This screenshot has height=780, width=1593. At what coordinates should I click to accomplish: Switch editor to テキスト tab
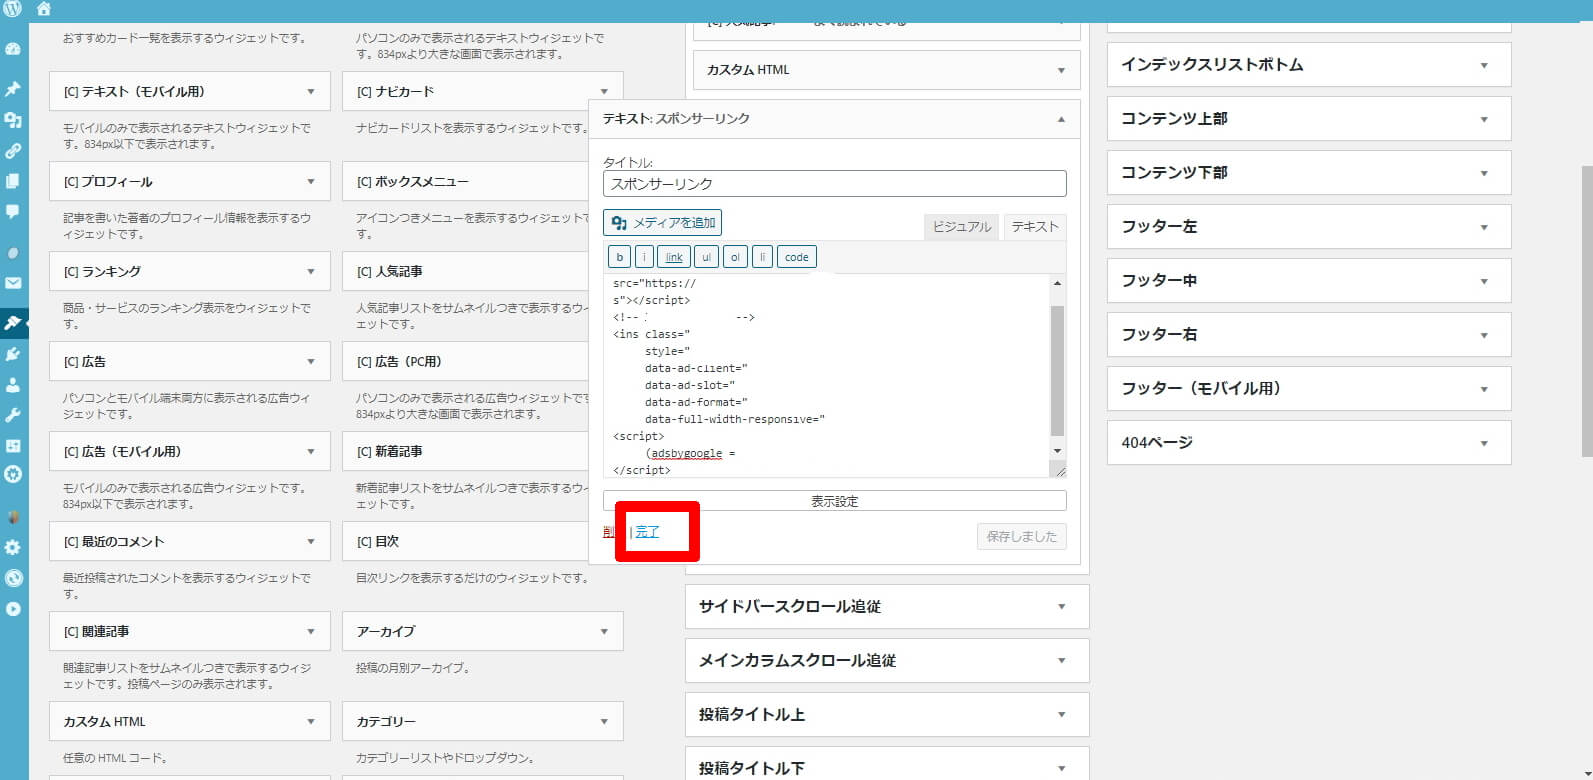pos(1035,227)
